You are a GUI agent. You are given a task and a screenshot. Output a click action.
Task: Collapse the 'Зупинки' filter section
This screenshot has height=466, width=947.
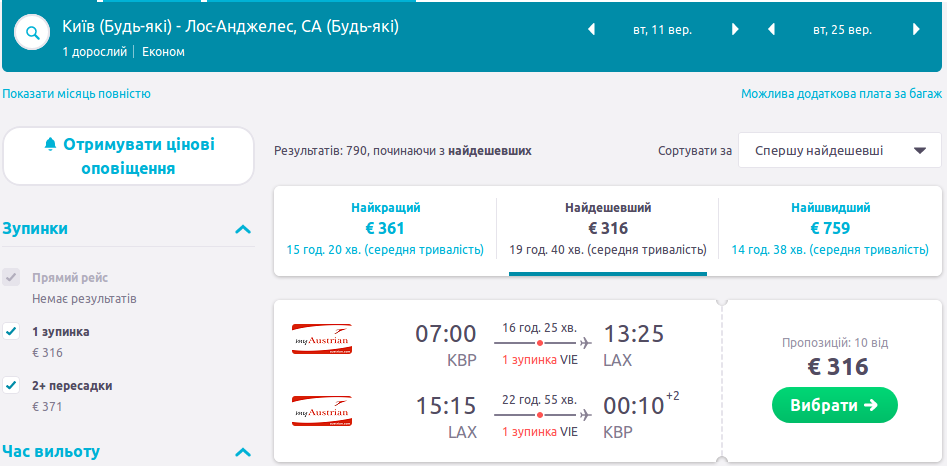pyautogui.click(x=242, y=229)
